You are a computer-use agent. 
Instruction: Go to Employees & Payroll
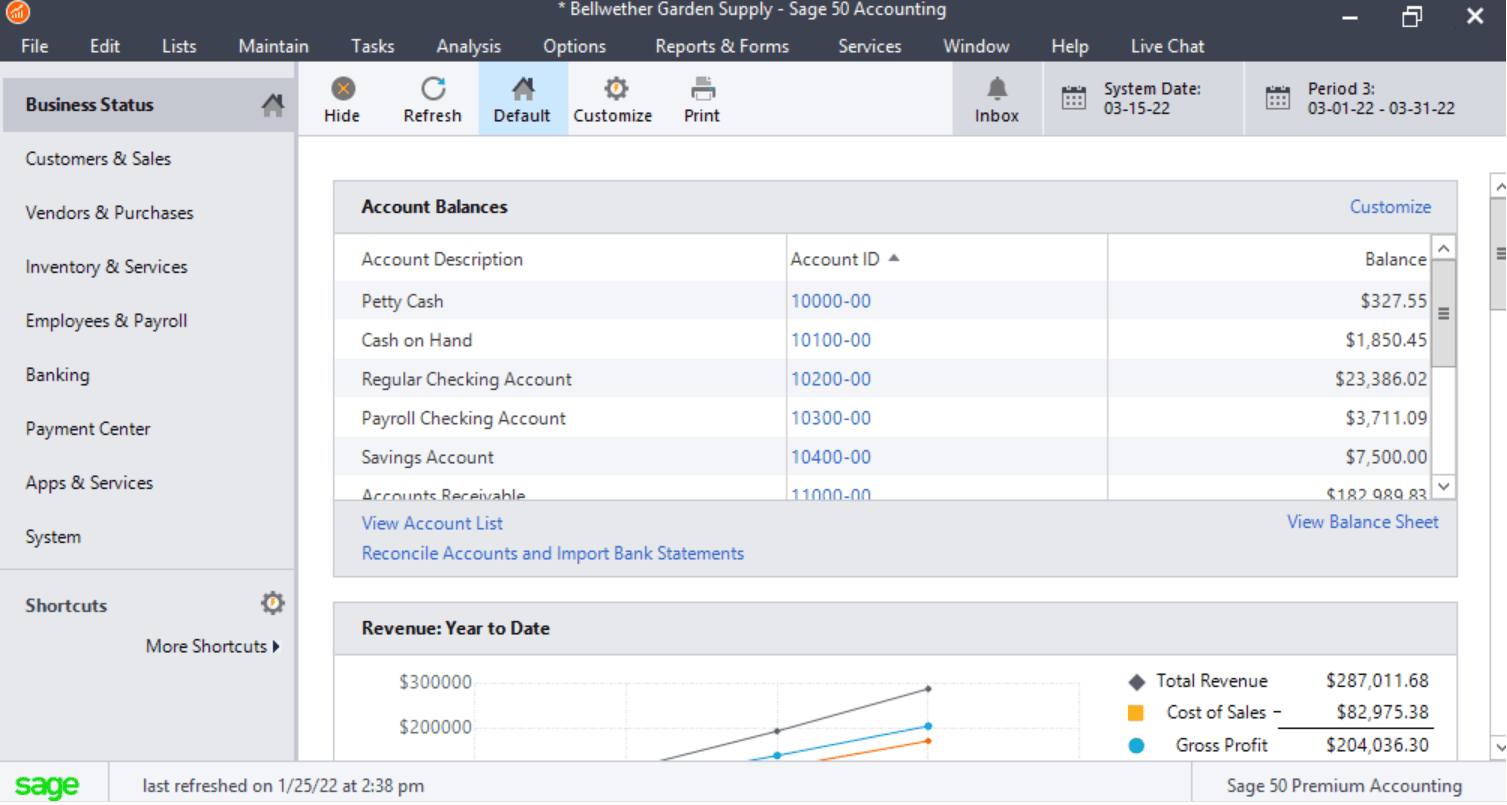[x=106, y=321]
